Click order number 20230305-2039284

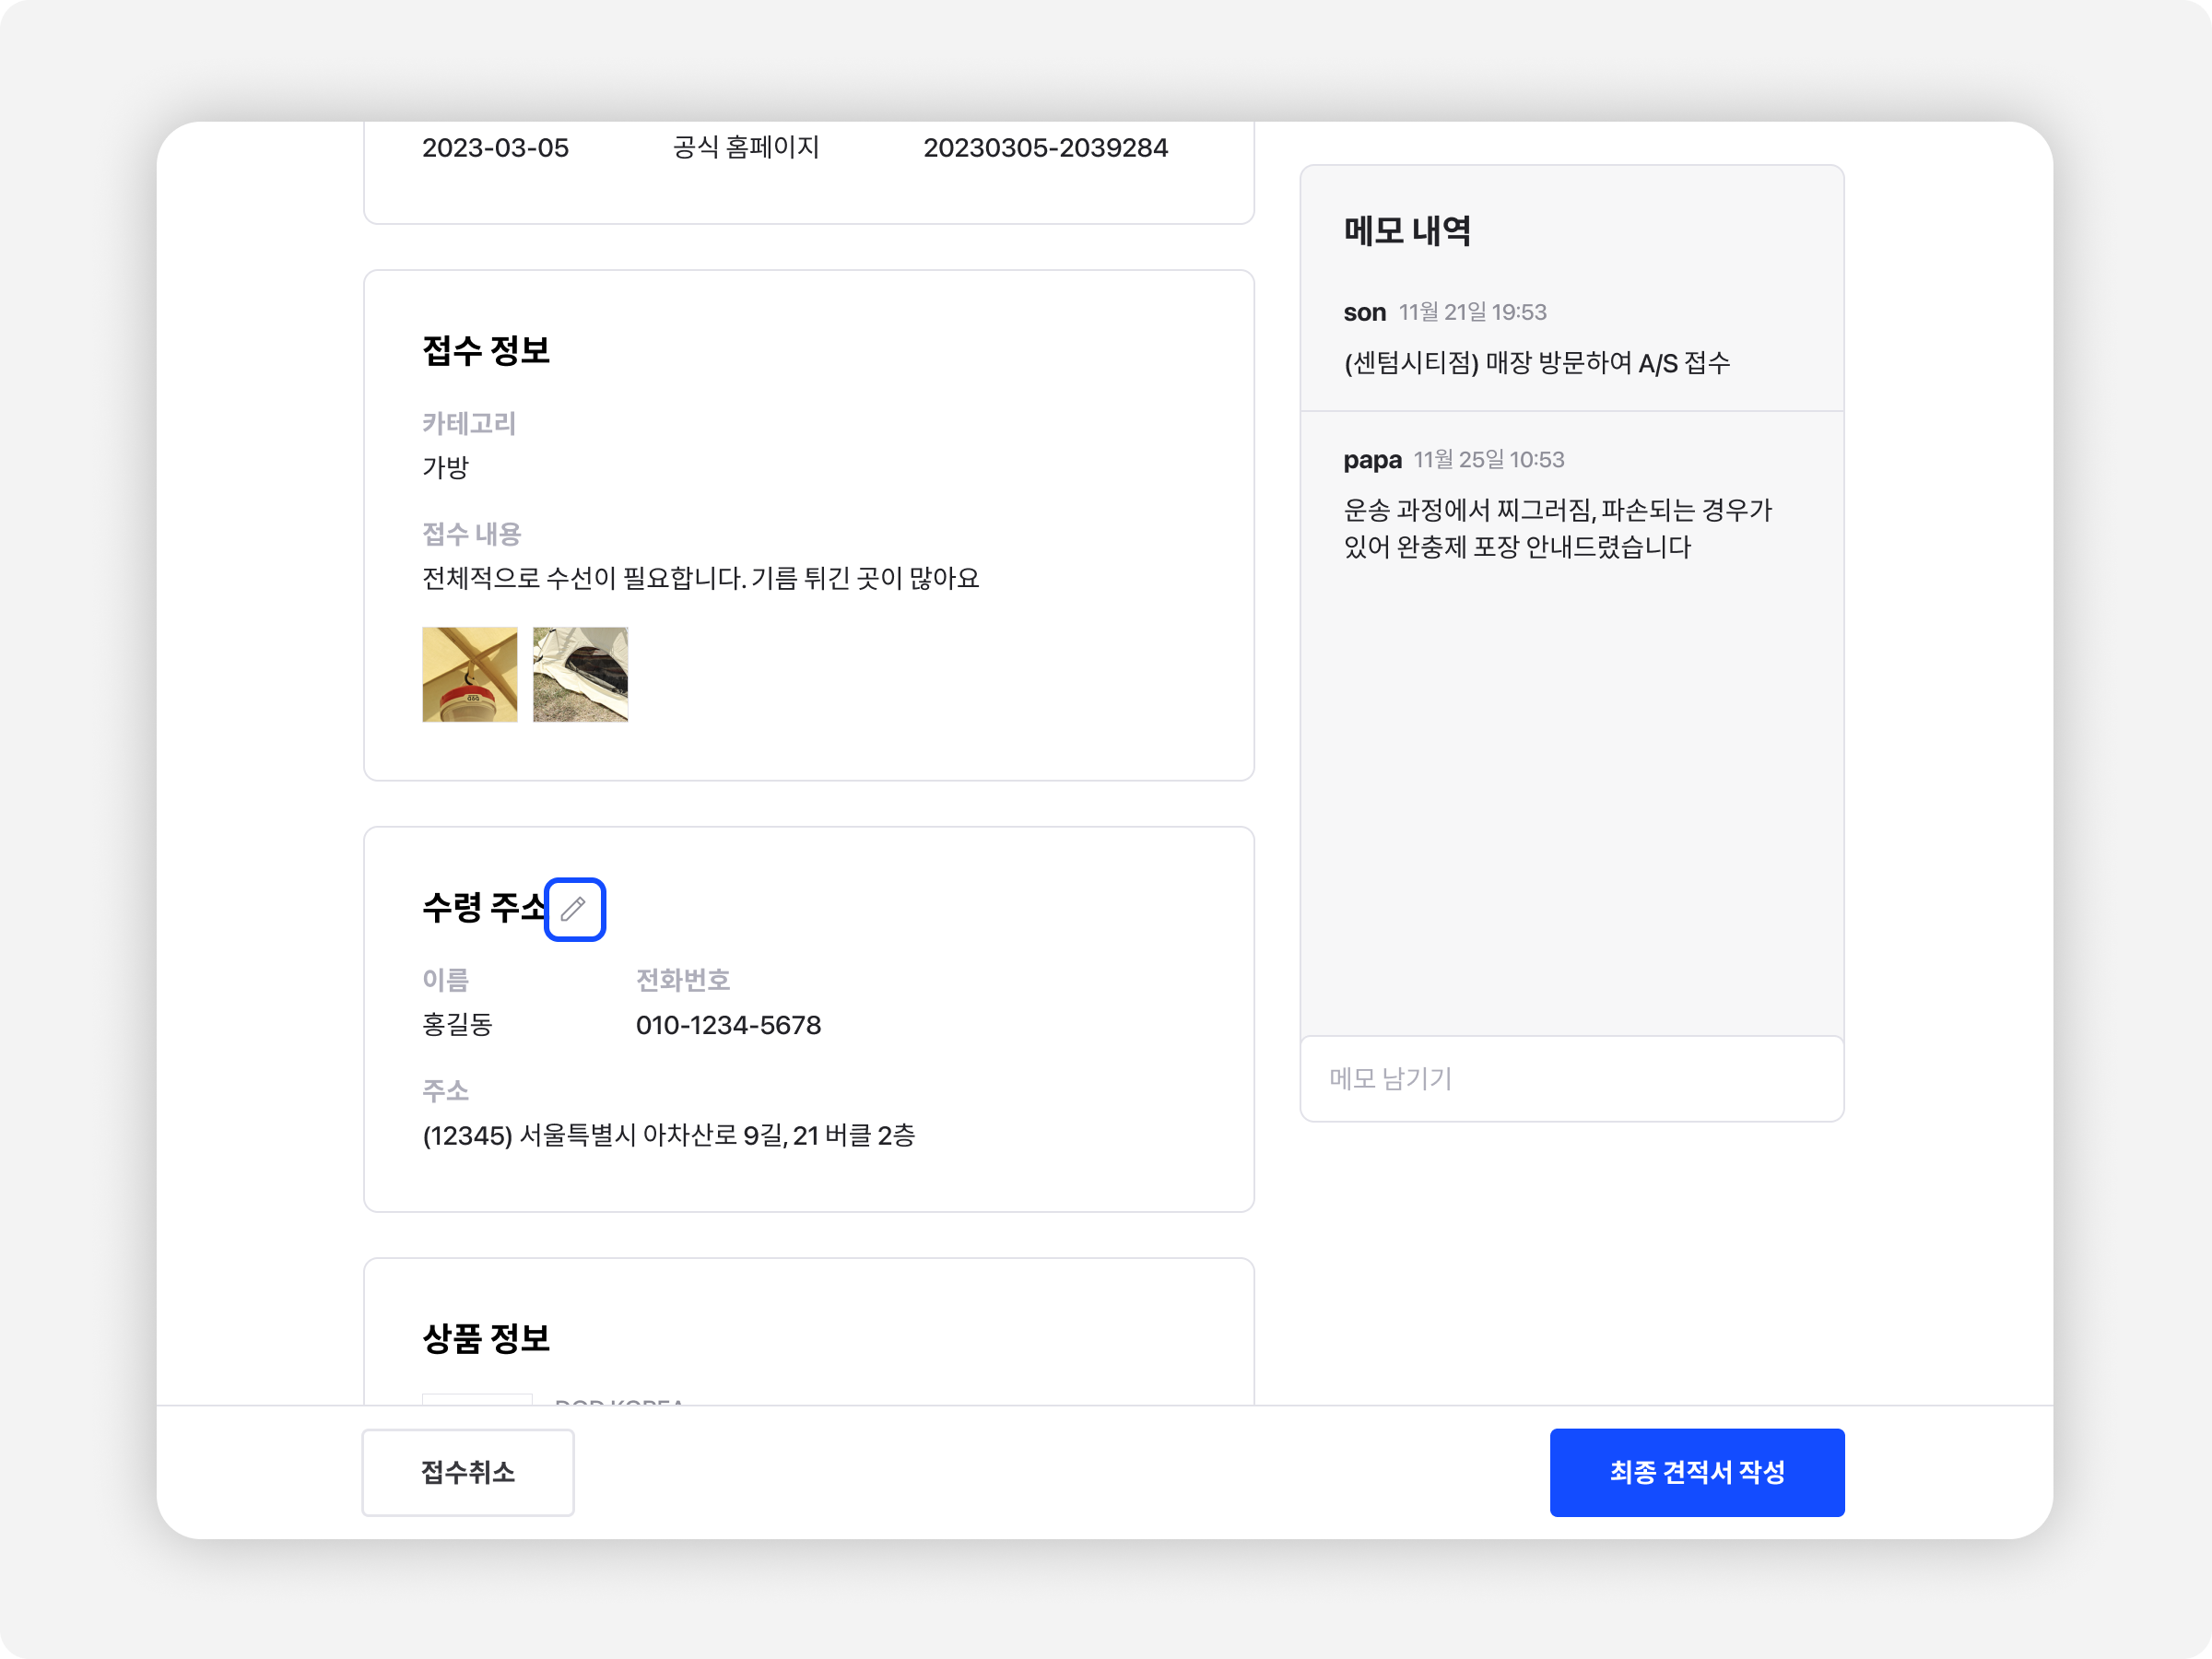(1045, 148)
